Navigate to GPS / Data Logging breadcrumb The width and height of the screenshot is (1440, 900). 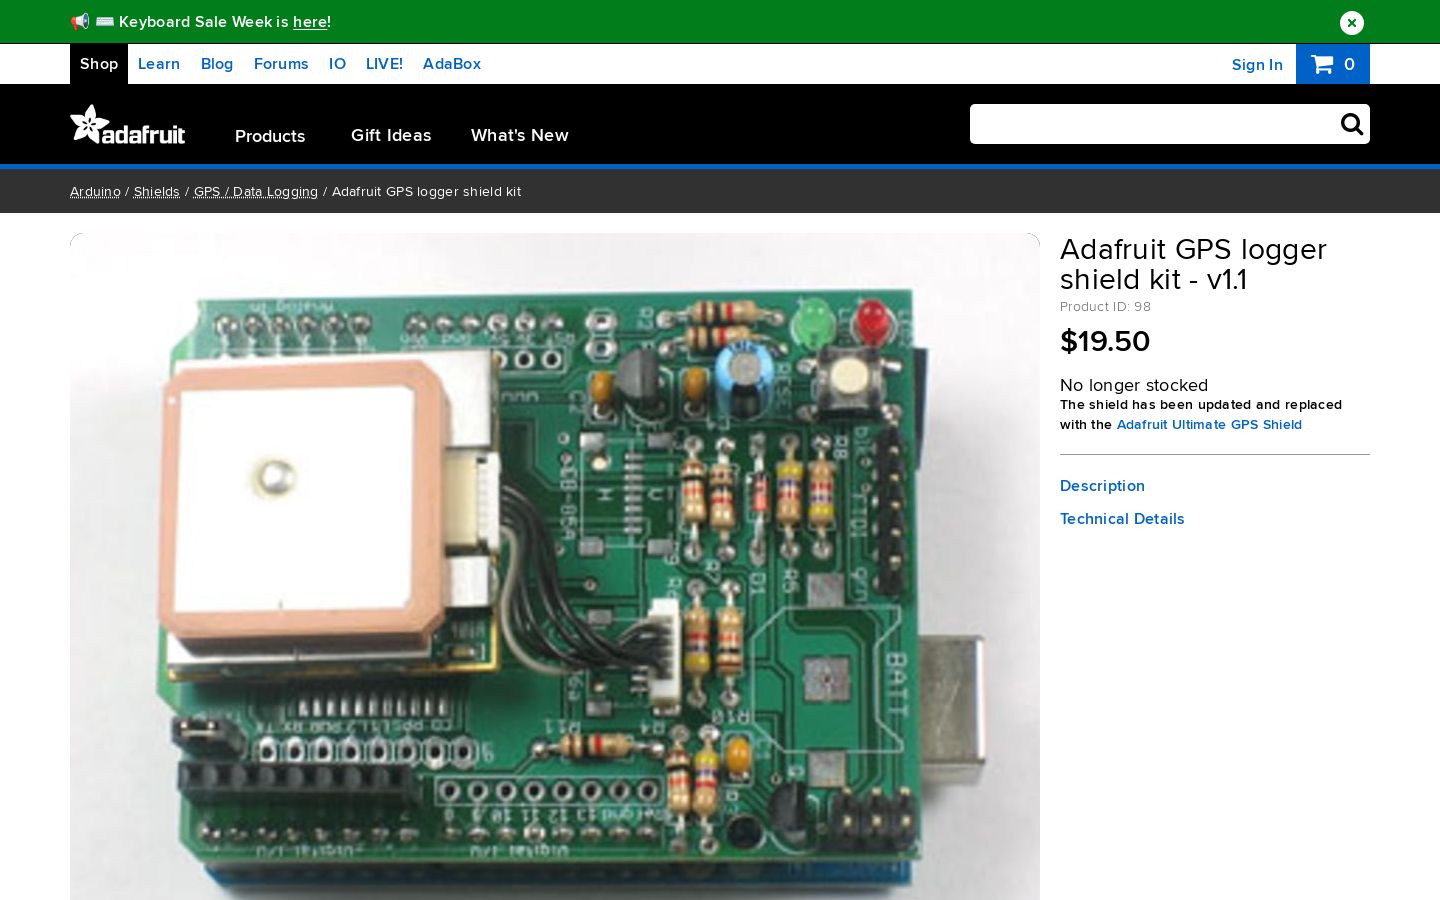point(256,191)
